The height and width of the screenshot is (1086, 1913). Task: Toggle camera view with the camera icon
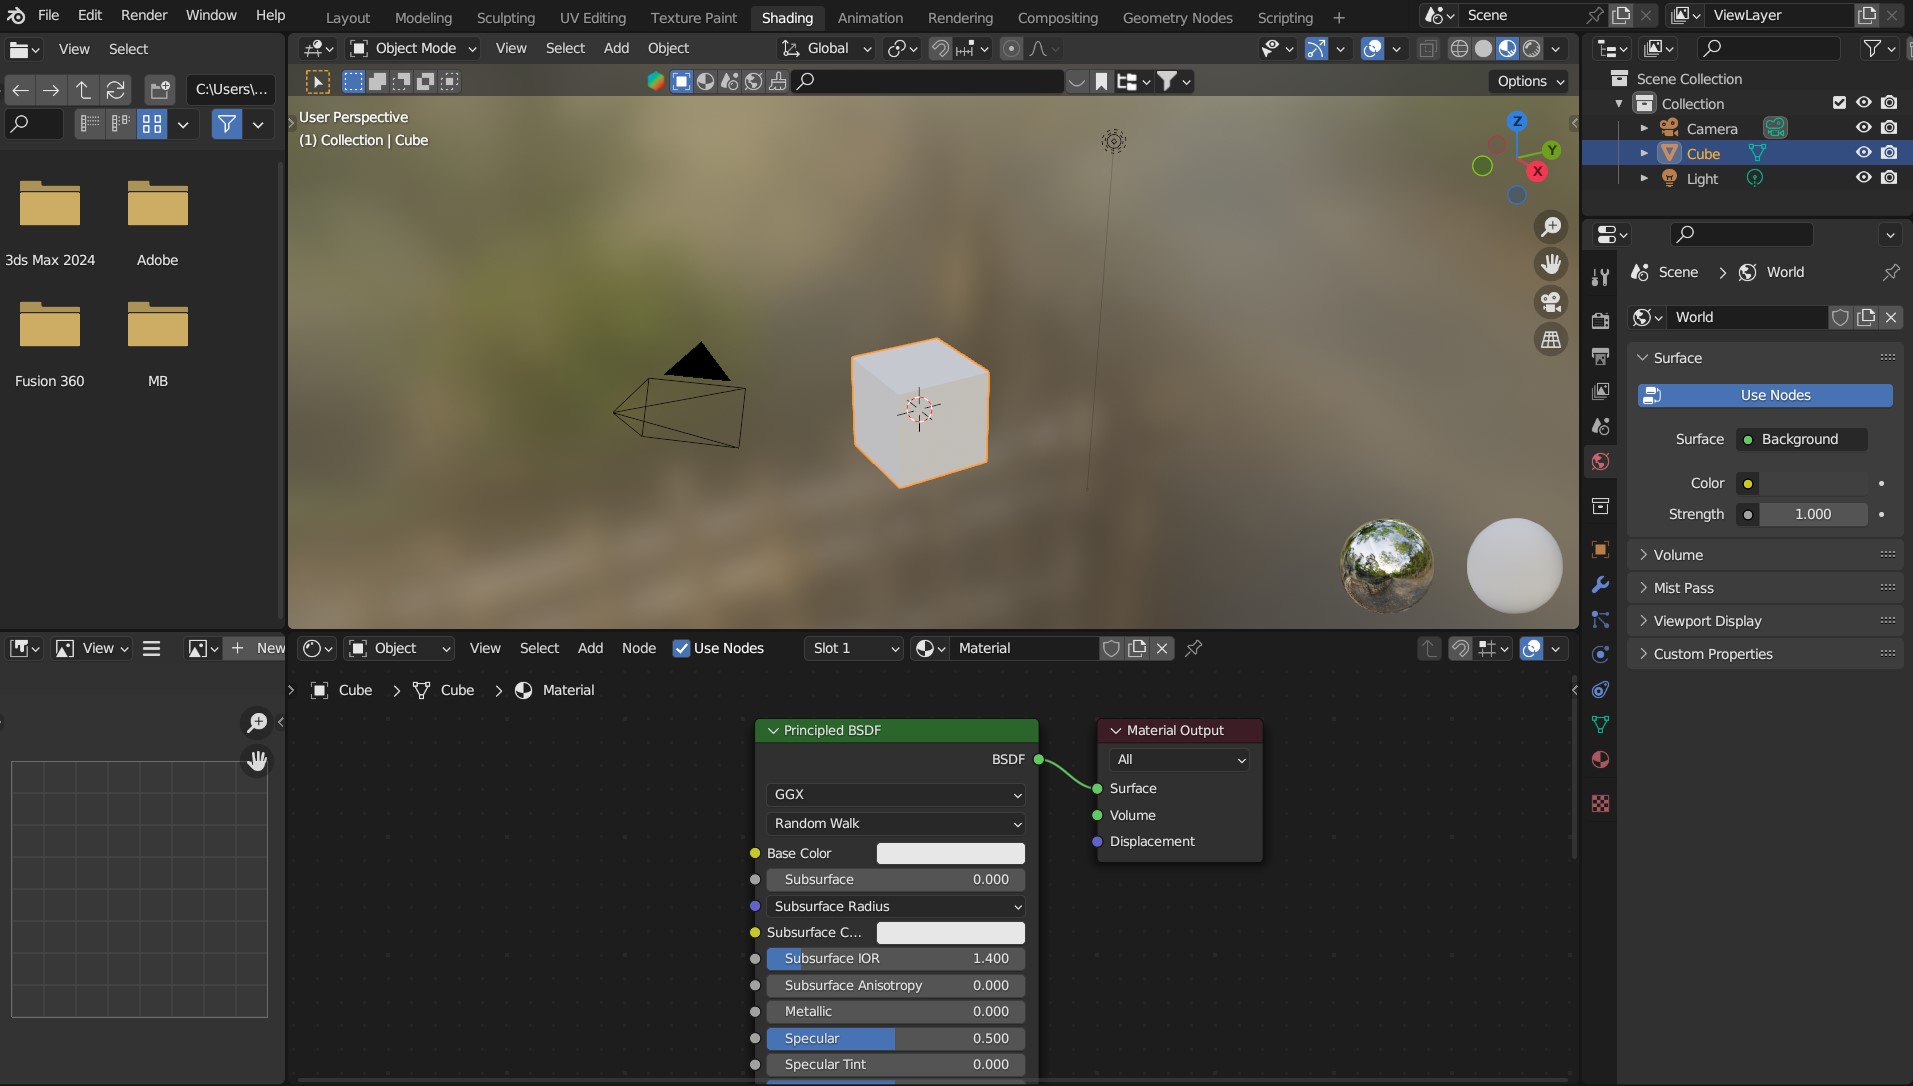point(1551,302)
